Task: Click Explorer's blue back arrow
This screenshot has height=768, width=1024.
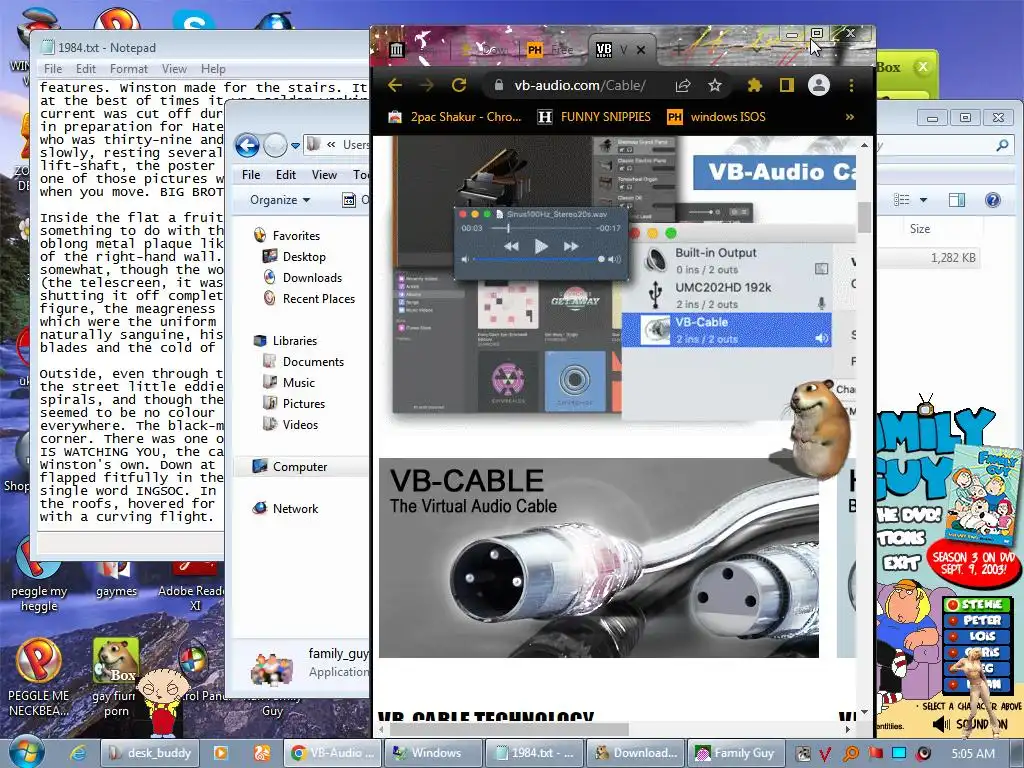Action: (248, 145)
